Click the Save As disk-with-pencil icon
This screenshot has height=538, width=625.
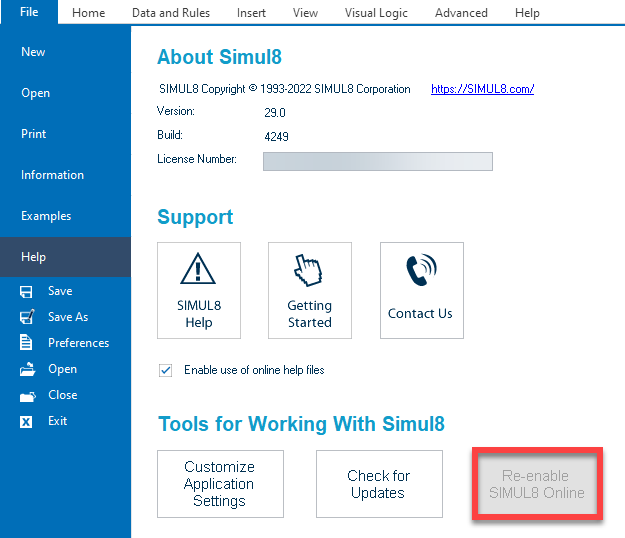[x=27, y=317]
